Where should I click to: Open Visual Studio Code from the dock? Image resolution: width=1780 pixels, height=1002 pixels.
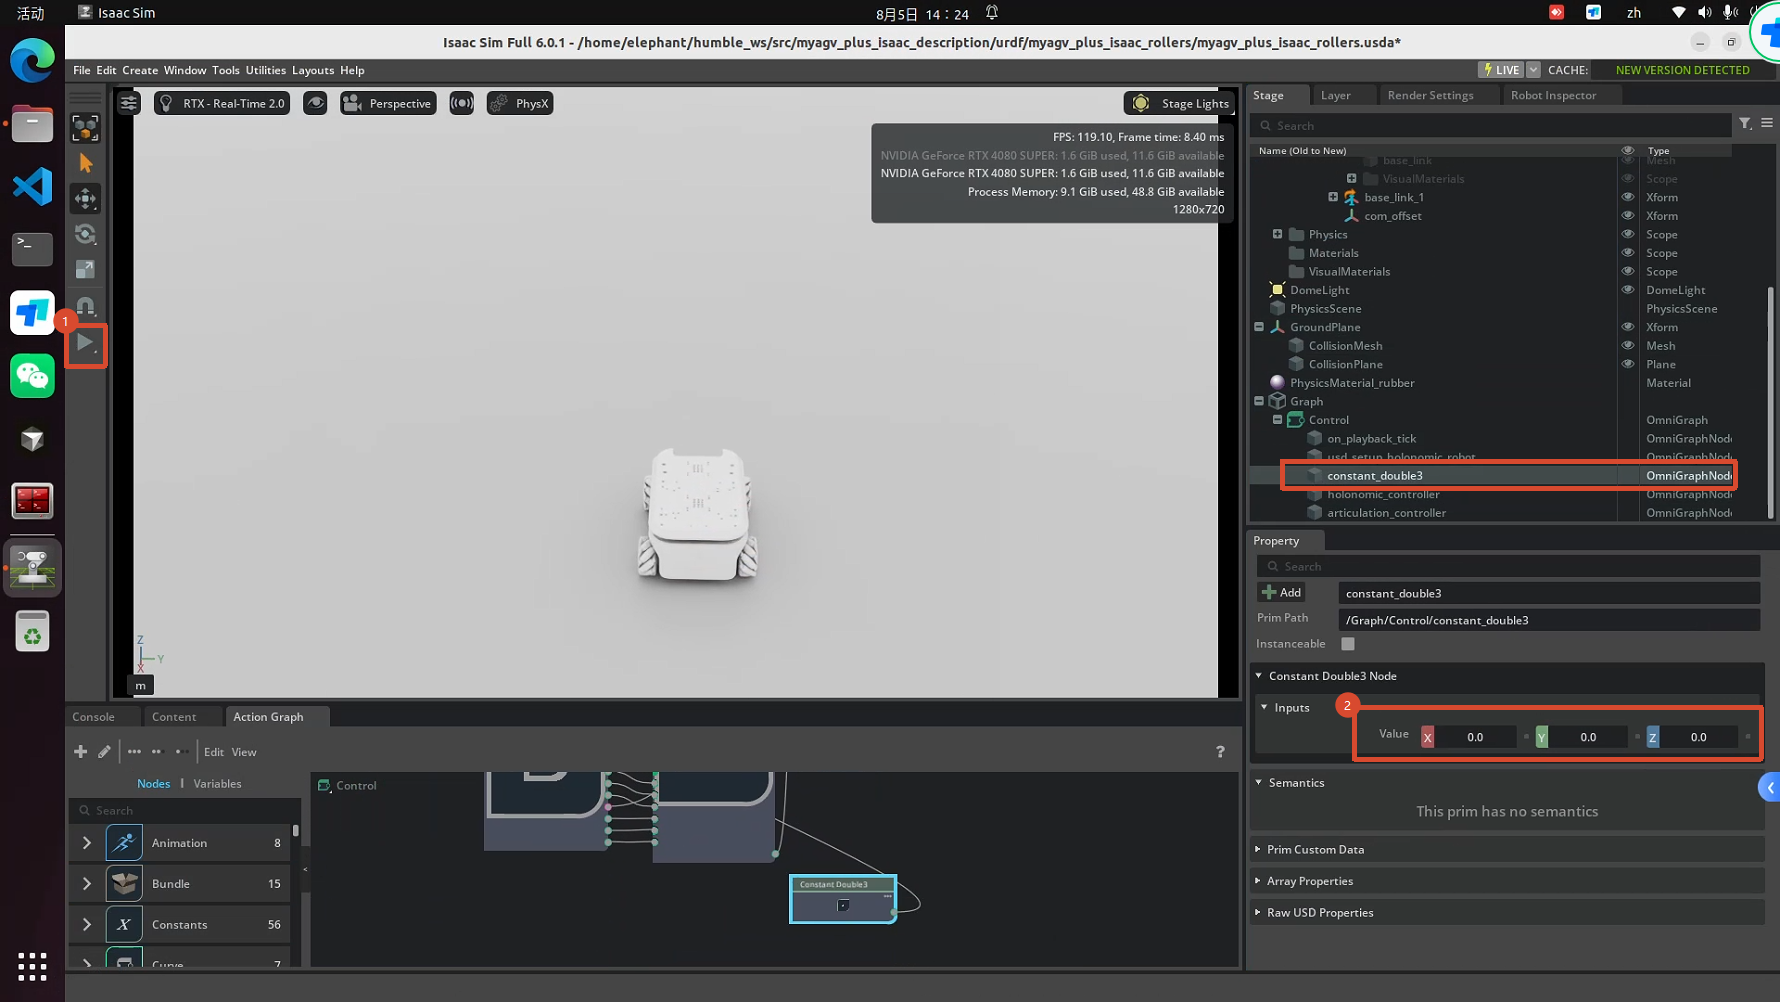click(x=32, y=187)
